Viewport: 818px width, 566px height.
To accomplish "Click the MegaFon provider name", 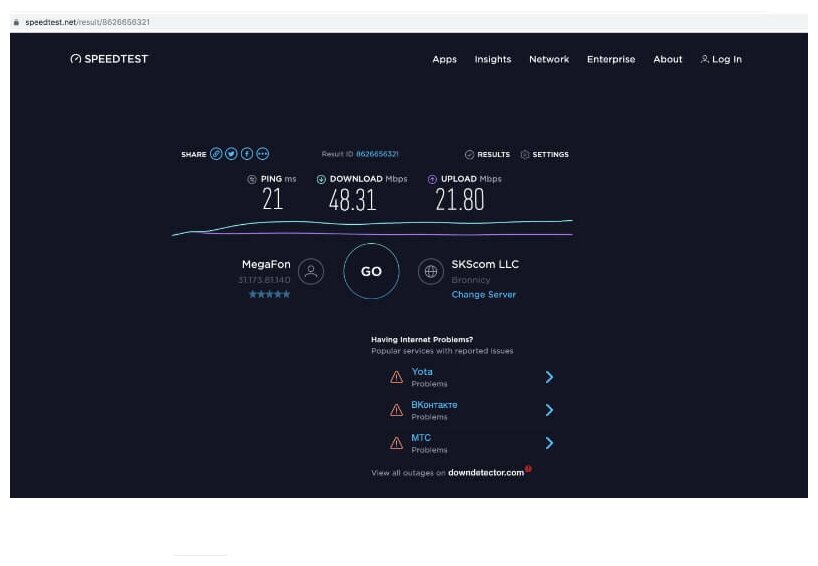I will click(x=266, y=264).
